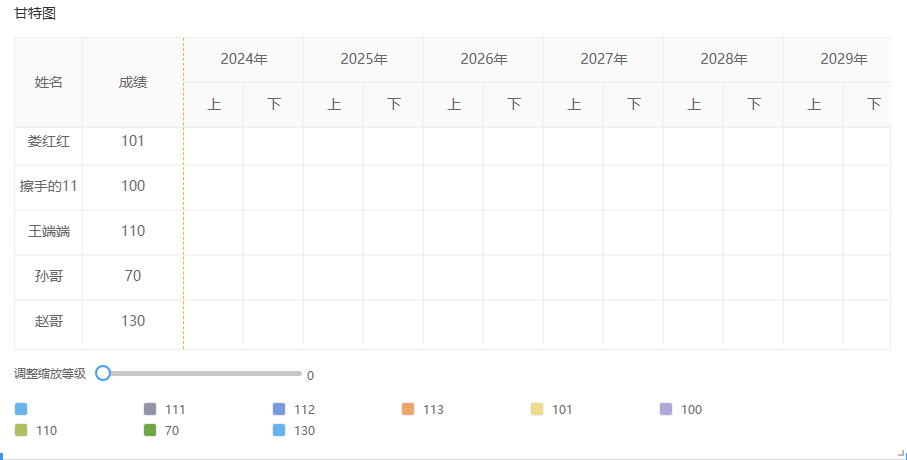Select the 2024年 timeline header

pos(244,59)
